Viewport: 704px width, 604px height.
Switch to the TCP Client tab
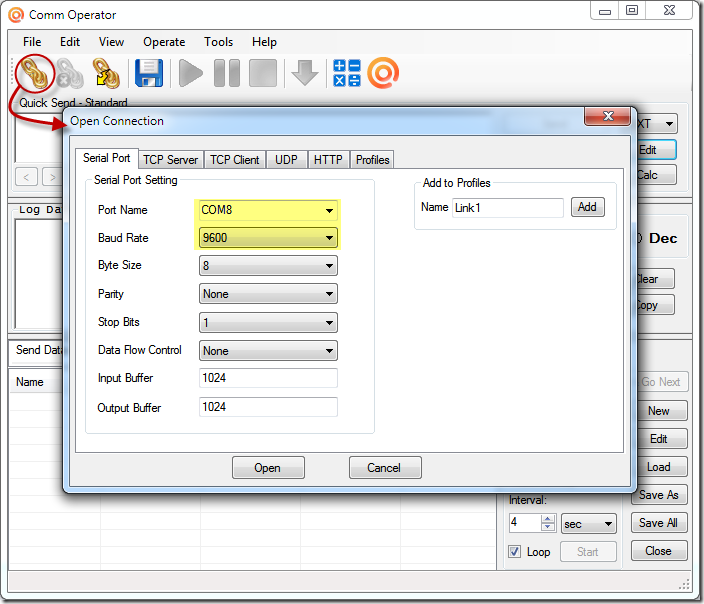coord(234,160)
